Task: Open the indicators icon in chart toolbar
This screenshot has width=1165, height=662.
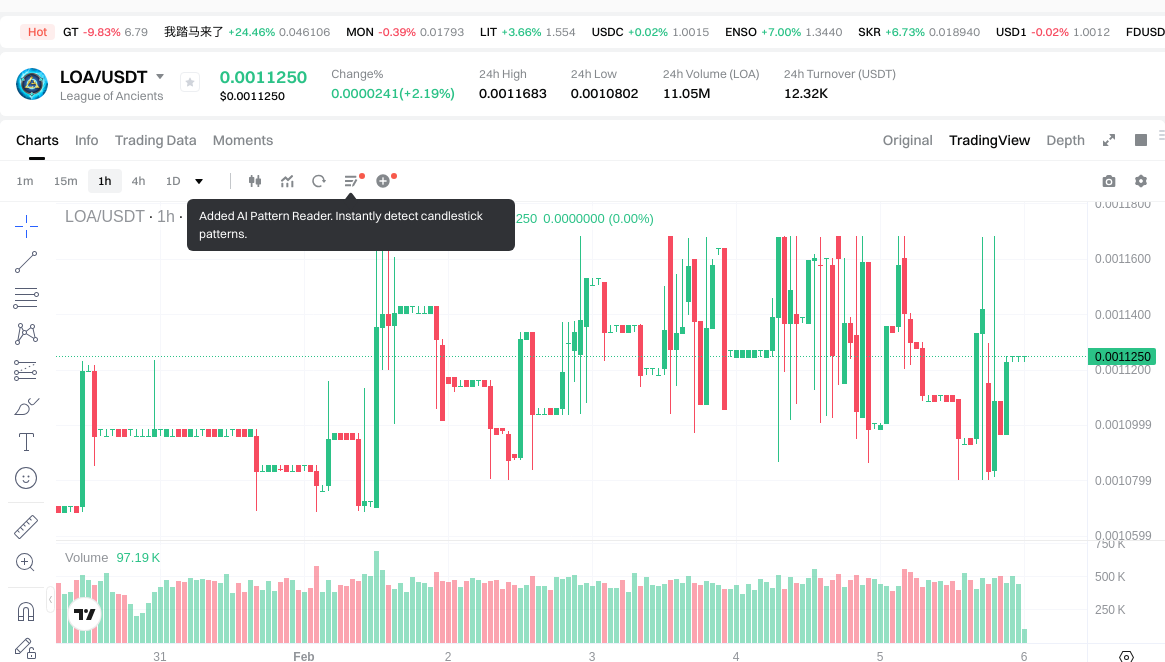Action: [287, 181]
